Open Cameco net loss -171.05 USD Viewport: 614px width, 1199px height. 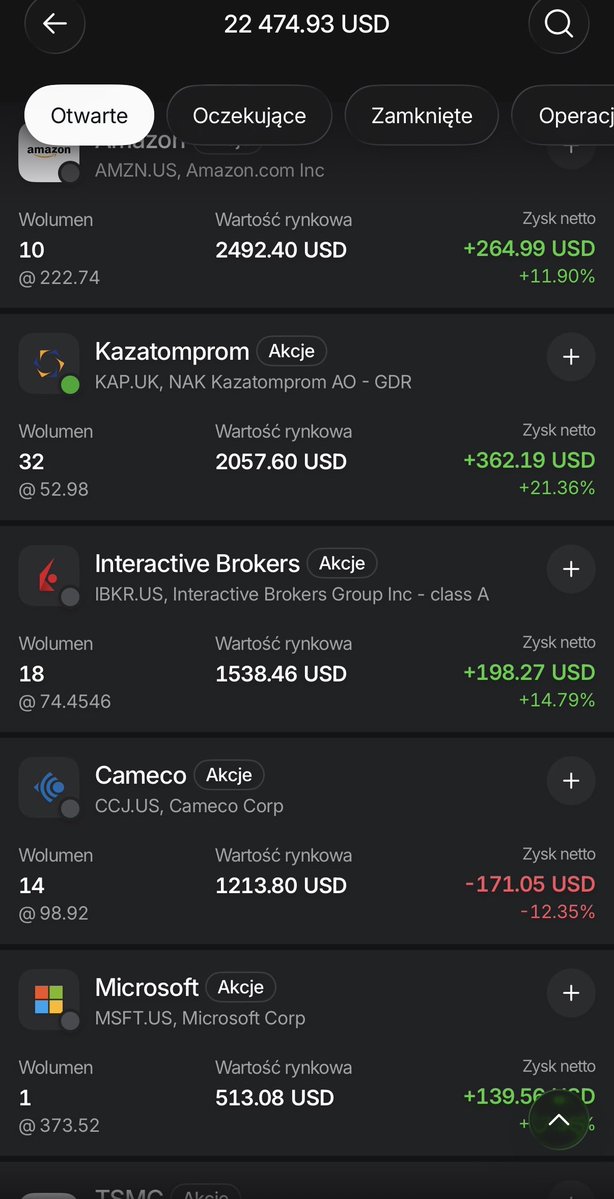[x=530, y=884]
